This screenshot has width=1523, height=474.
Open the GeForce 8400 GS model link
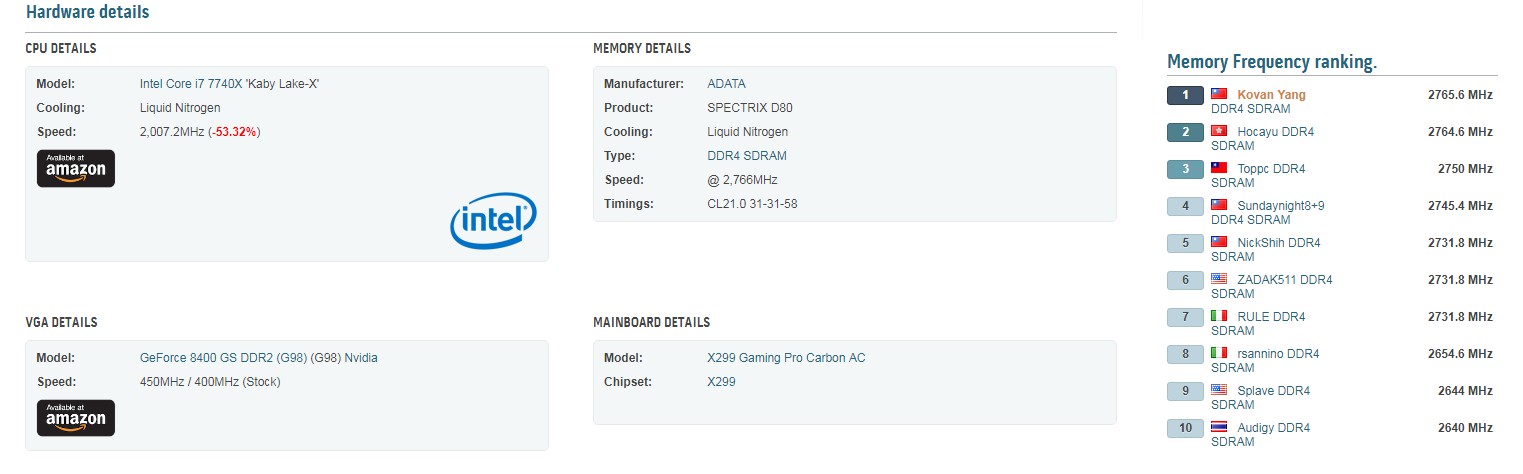(x=258, y=358)
